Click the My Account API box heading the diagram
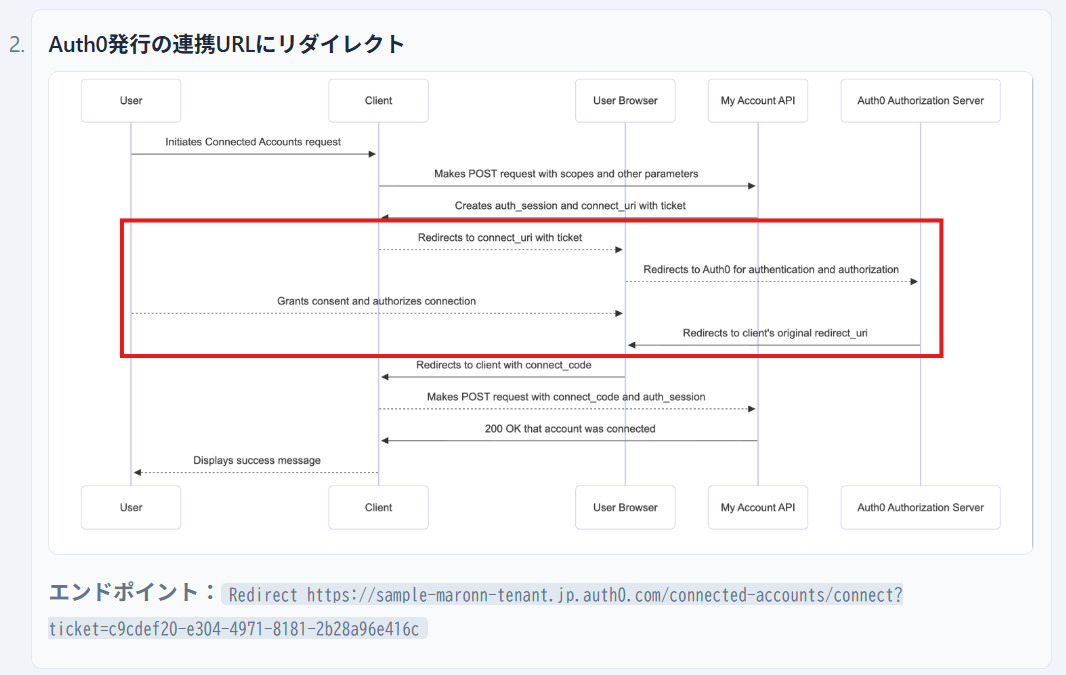Screen dimensions: 1066x675 pos(757,101)
